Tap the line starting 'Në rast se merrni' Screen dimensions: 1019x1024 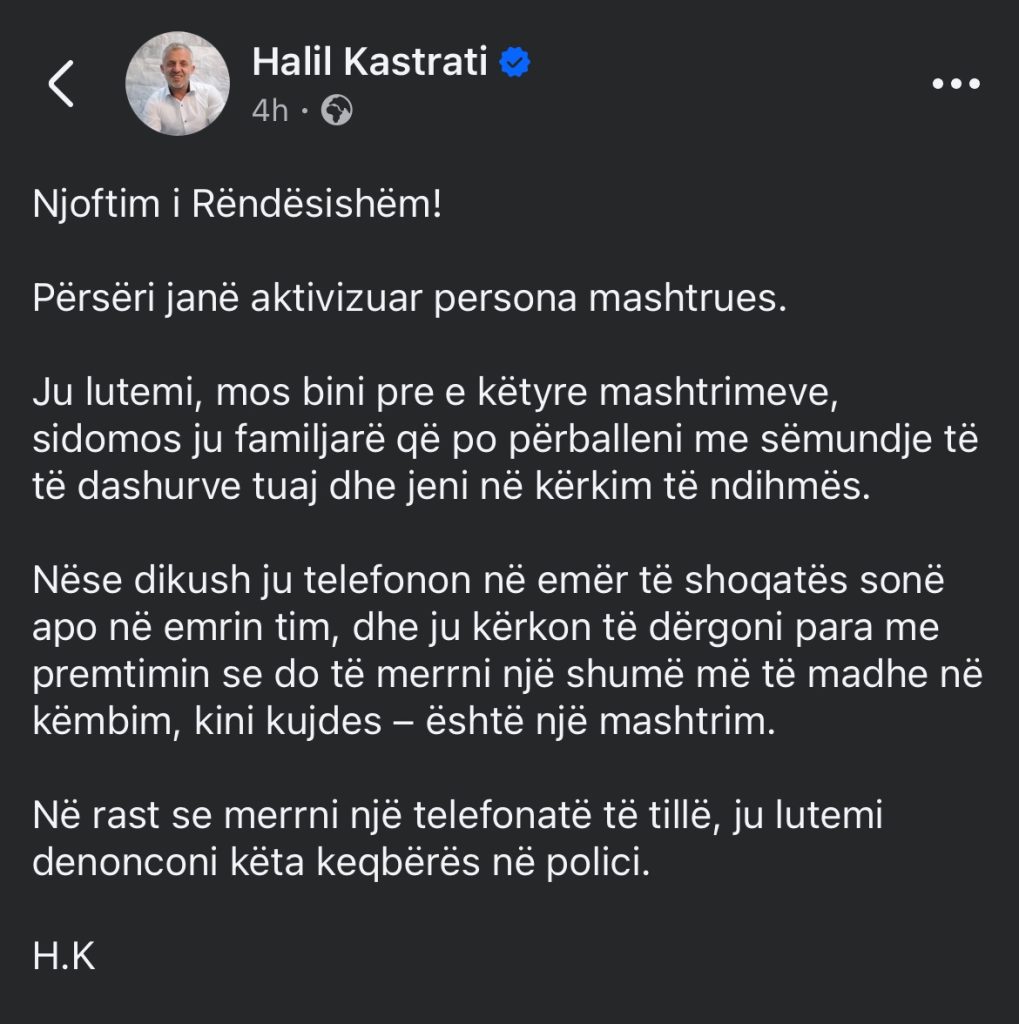(x=458, y=816)
